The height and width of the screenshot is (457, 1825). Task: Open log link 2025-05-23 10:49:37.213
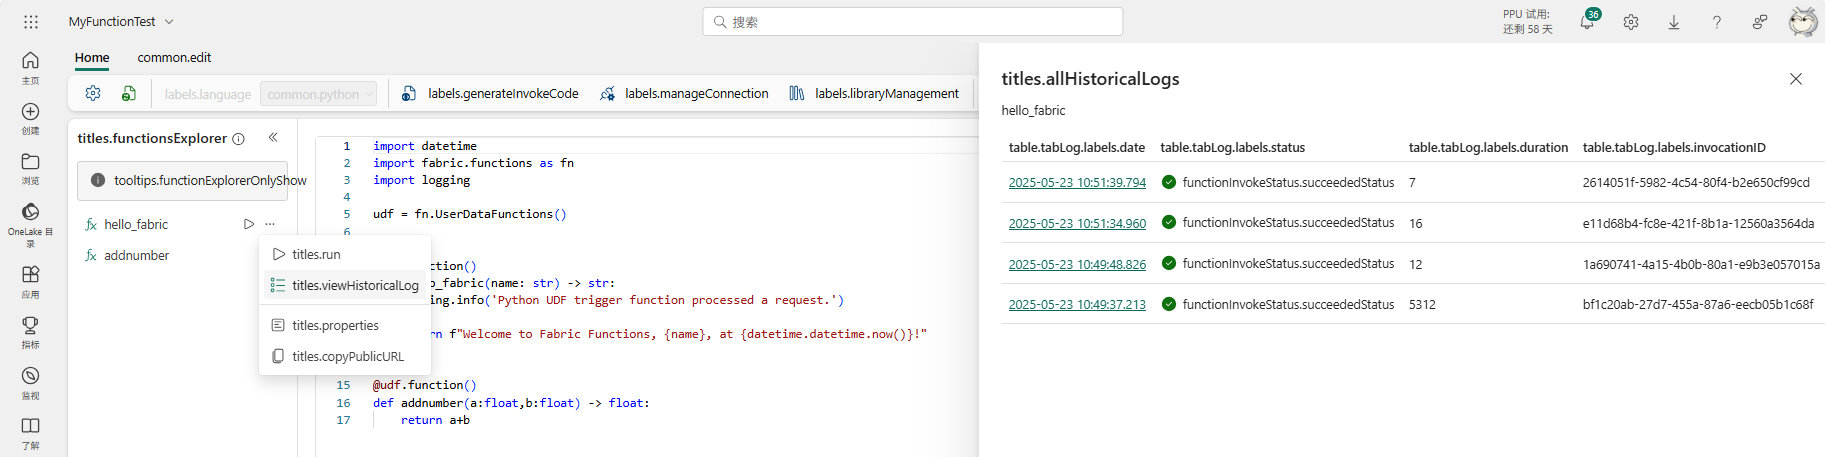coord(1077,304)
